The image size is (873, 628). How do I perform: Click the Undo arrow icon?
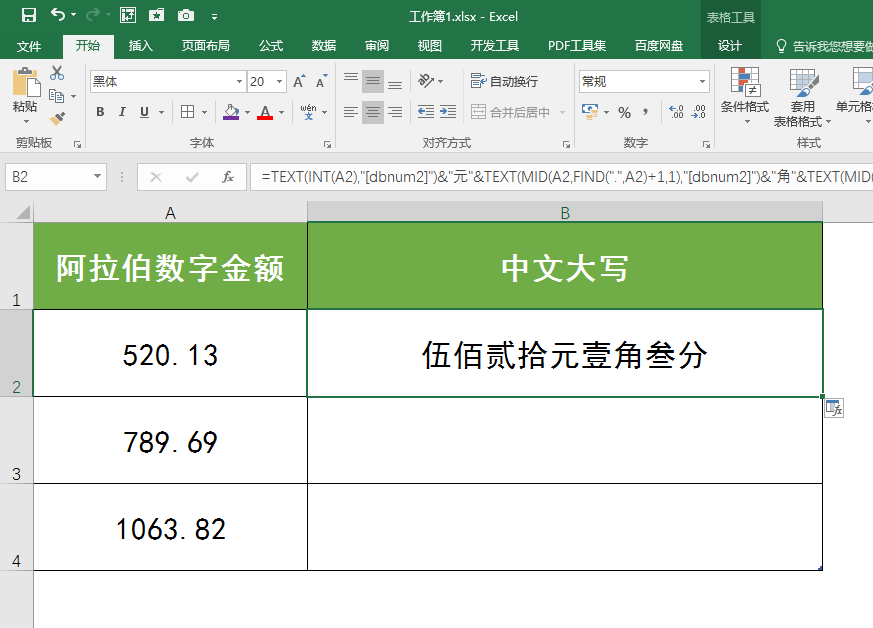point(58,14)
